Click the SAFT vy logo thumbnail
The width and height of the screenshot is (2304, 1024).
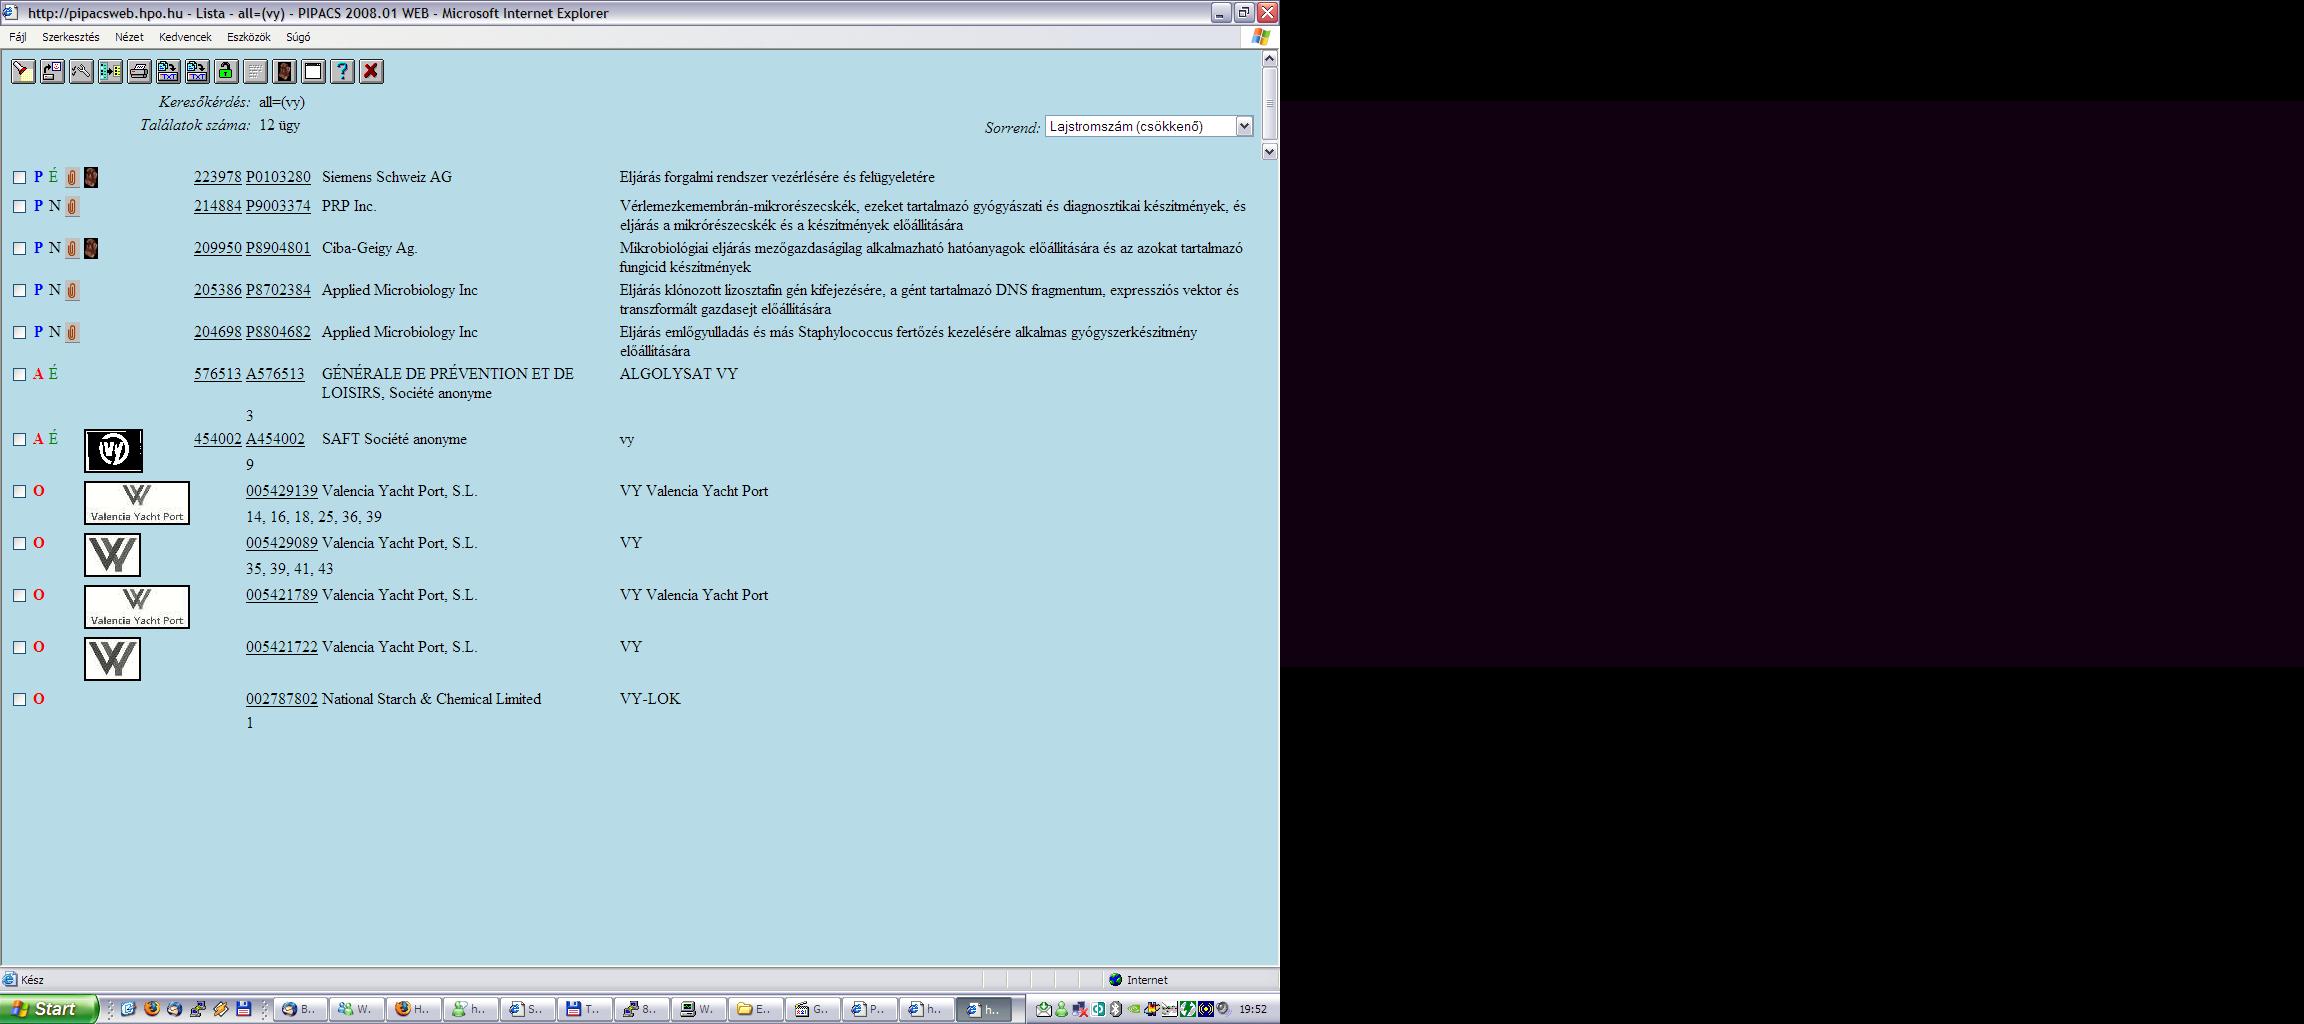pyautogui.click(x=113, y=450)
